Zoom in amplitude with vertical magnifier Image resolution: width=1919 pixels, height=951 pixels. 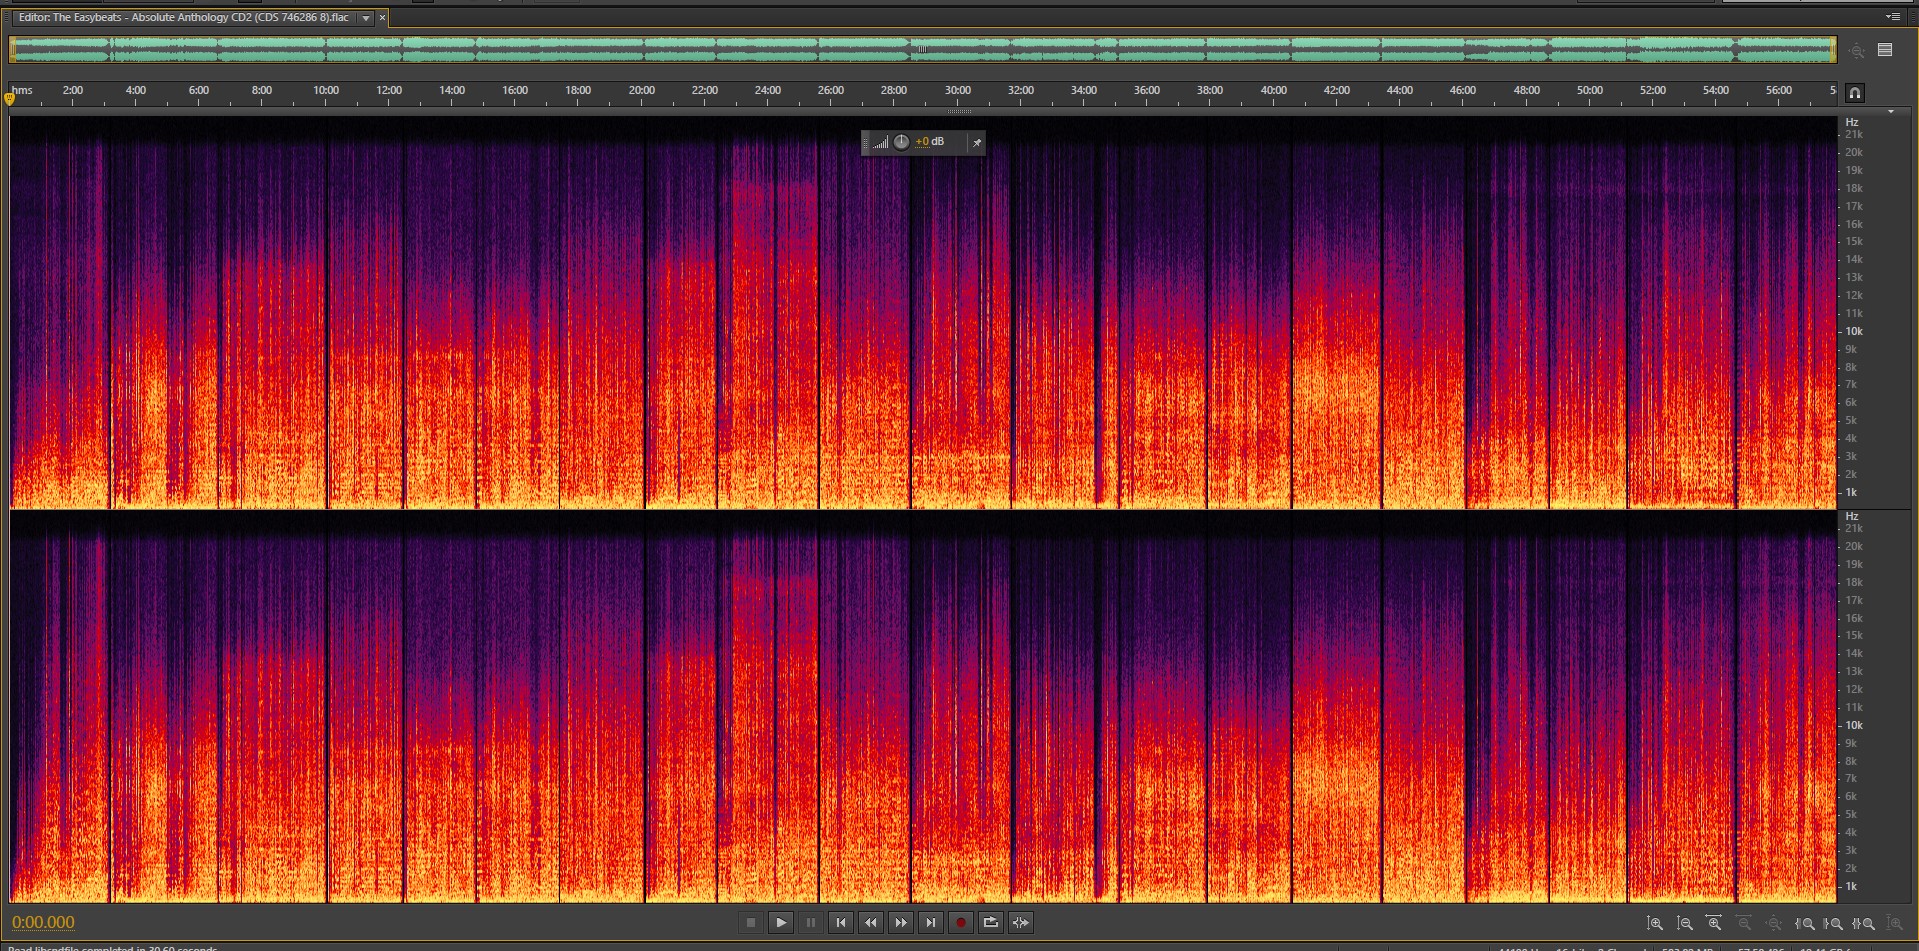(x=1655, y=924)
